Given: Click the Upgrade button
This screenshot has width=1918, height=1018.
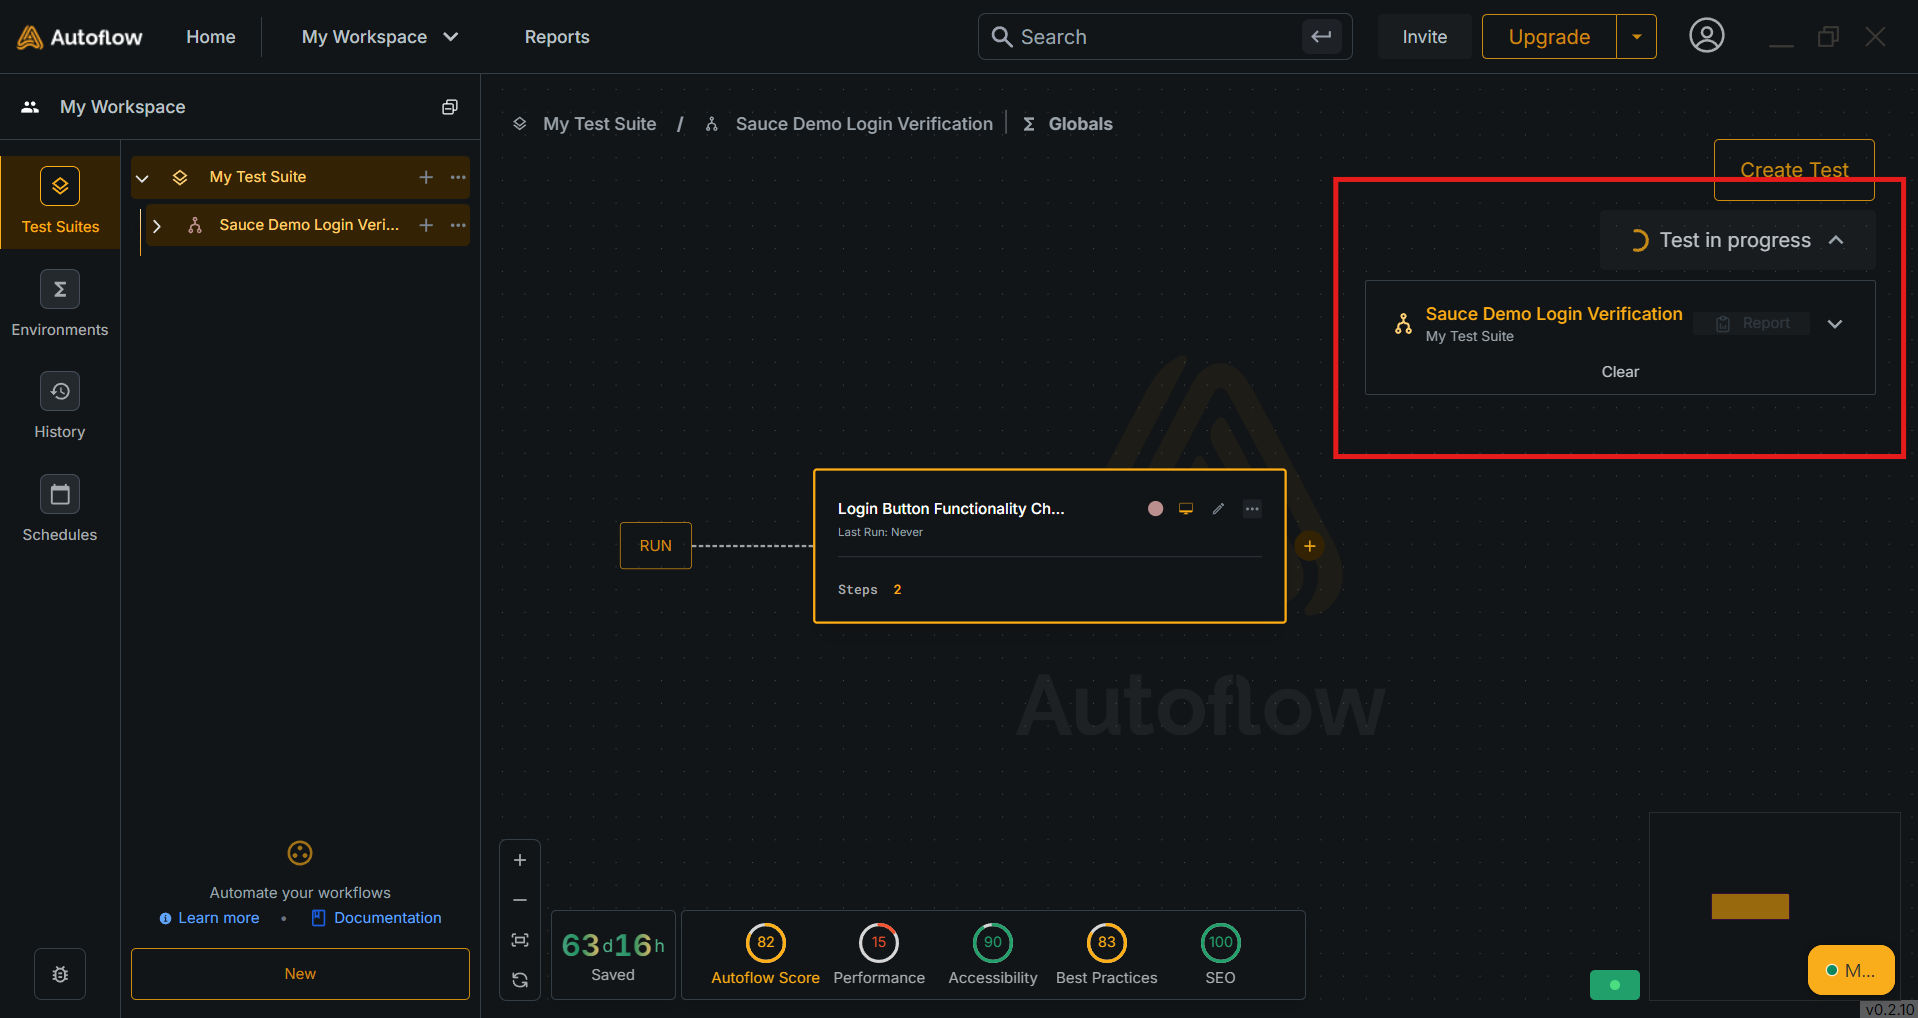Looking at the screenshot, I should click(1549, 37).
